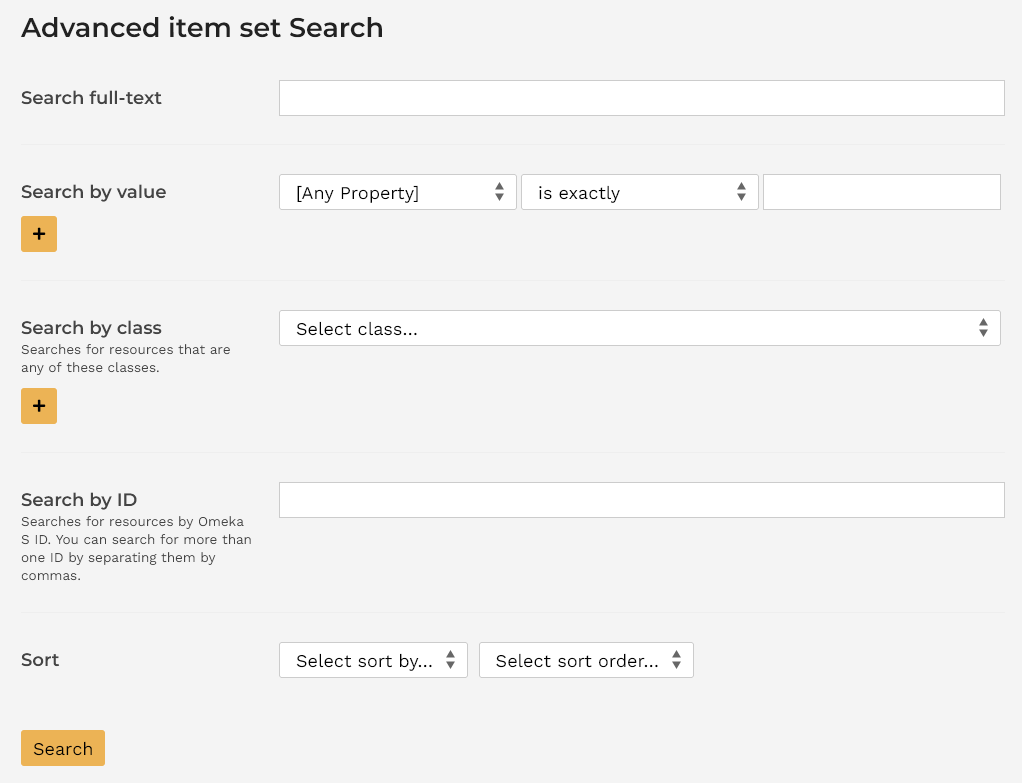Viewport: 1022px width, 783px height.
Task: Open the [Any Property] dropdown
Action: click(x=398, y=192)
